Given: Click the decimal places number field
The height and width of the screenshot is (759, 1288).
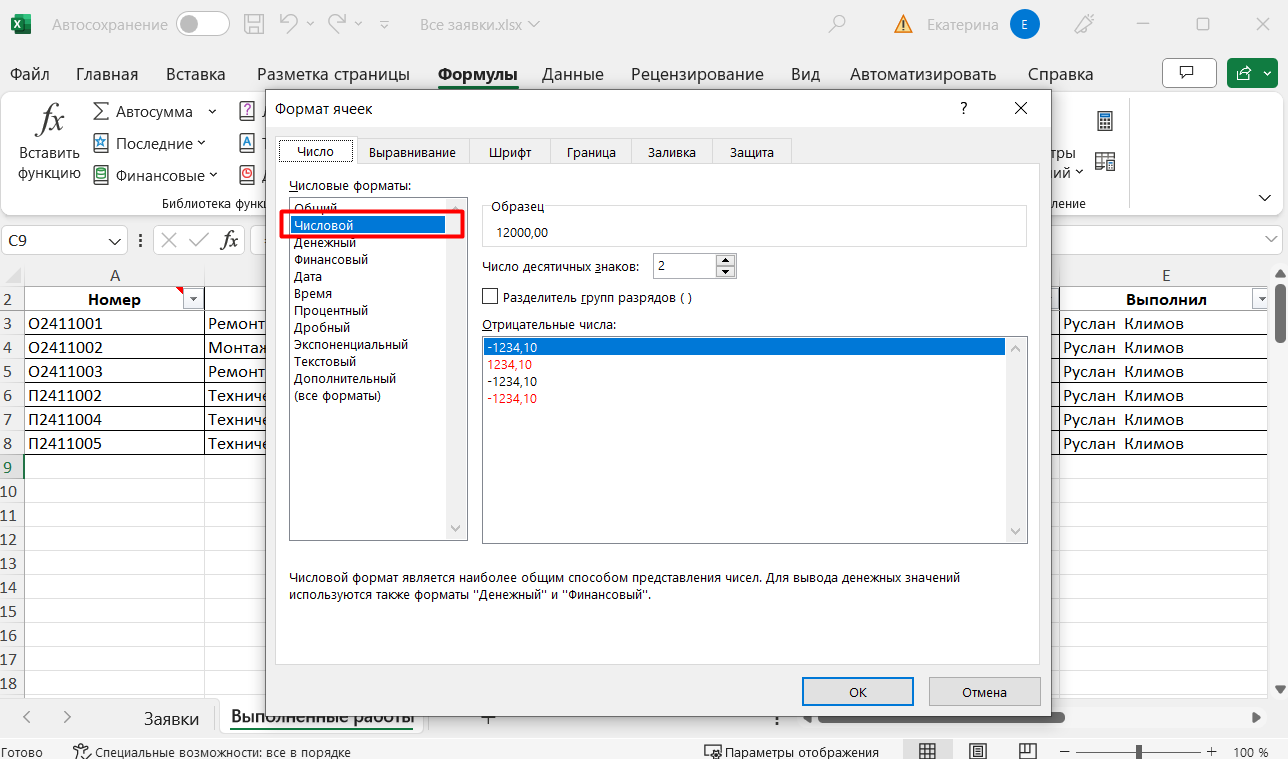Looking at the screenshot, I should (685, 266).
